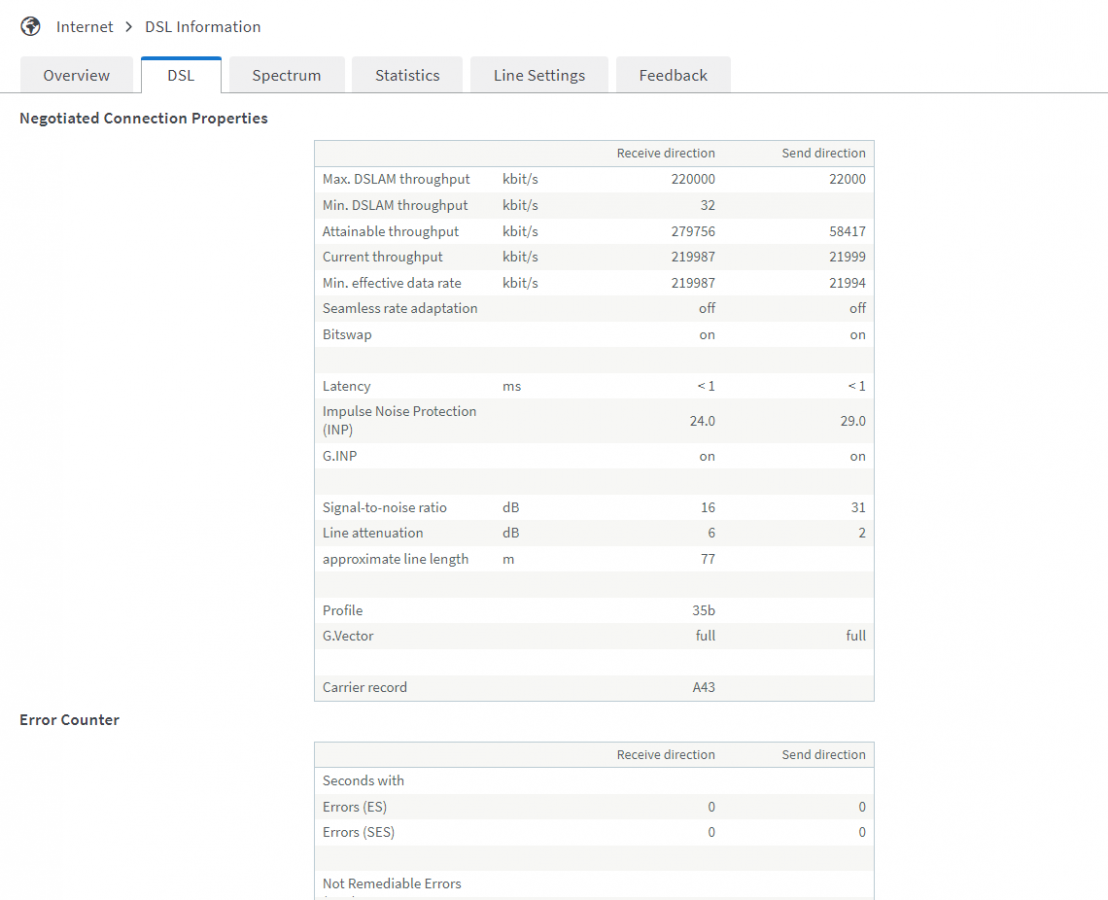Image resolution: width=1108 pixels, height=900 pixels.
Task: Click Bitswap send direction value on
Action: pos(858,335)
